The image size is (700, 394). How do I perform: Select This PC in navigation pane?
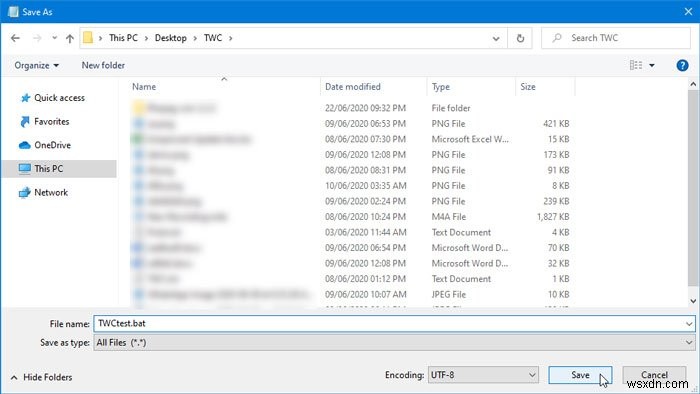59,169
